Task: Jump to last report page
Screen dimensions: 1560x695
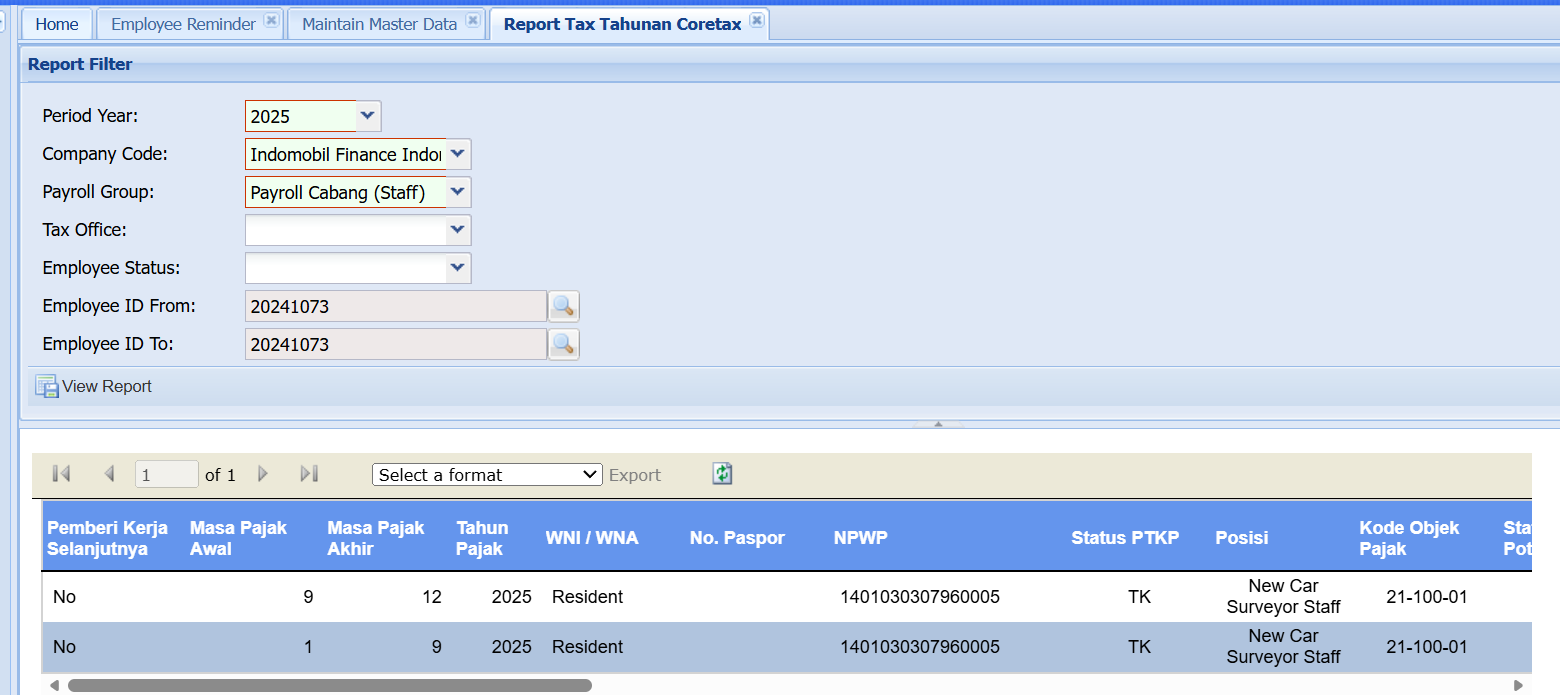Action: point(309,474)
